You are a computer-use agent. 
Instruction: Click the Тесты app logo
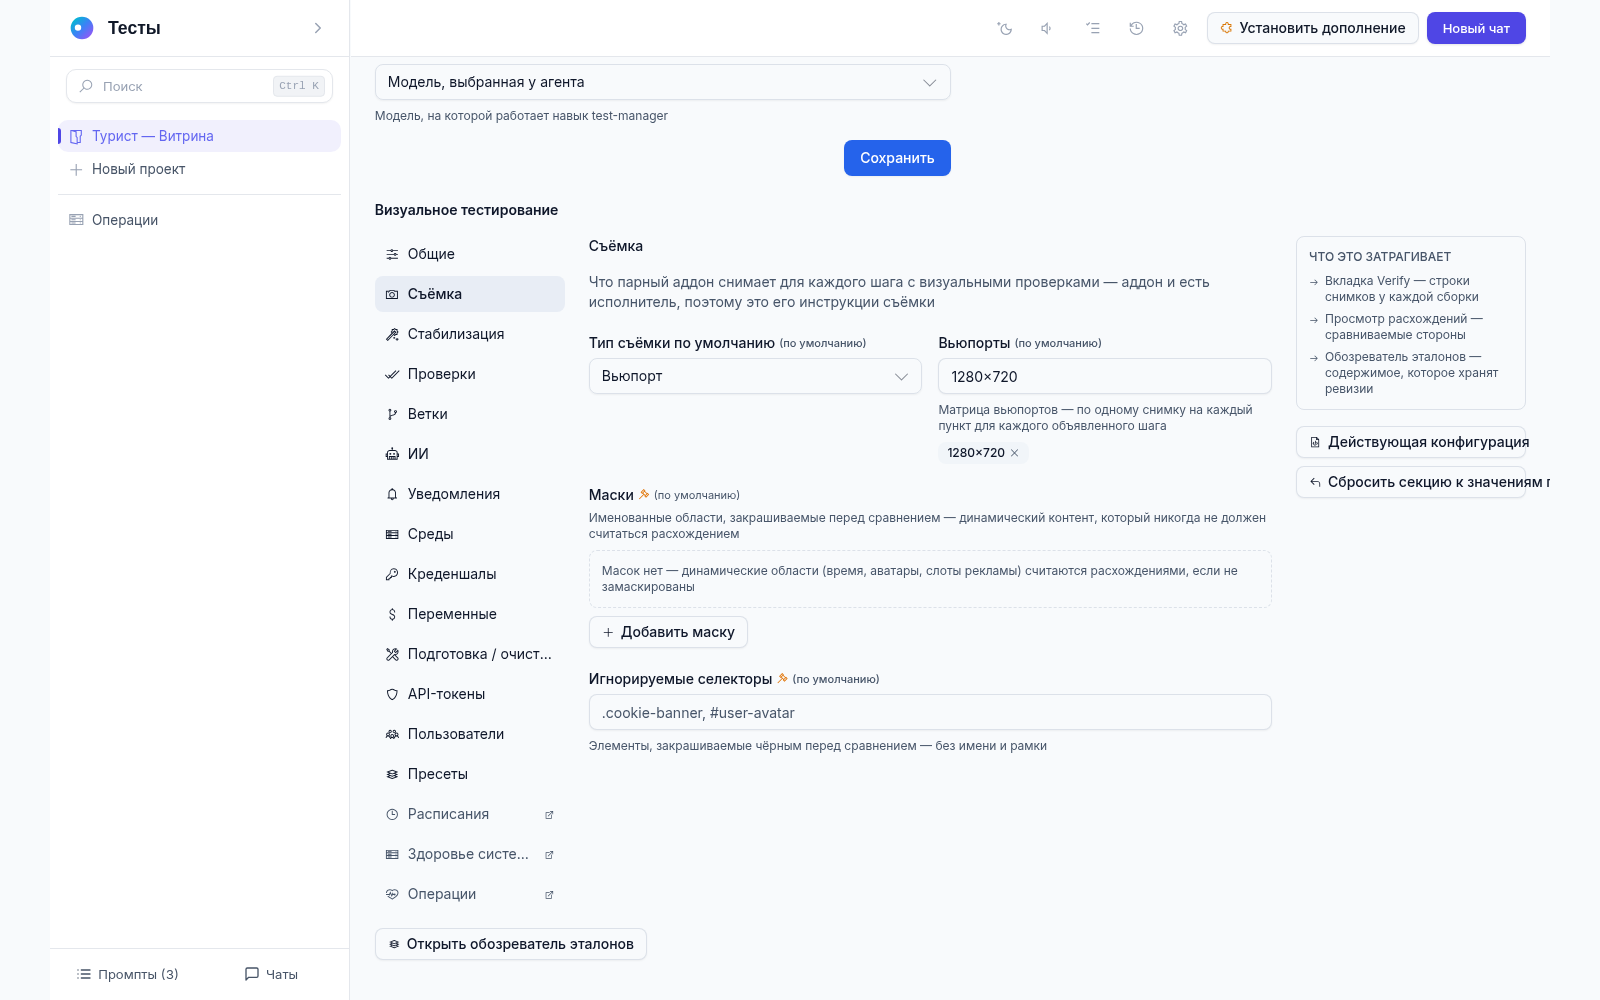82,28
